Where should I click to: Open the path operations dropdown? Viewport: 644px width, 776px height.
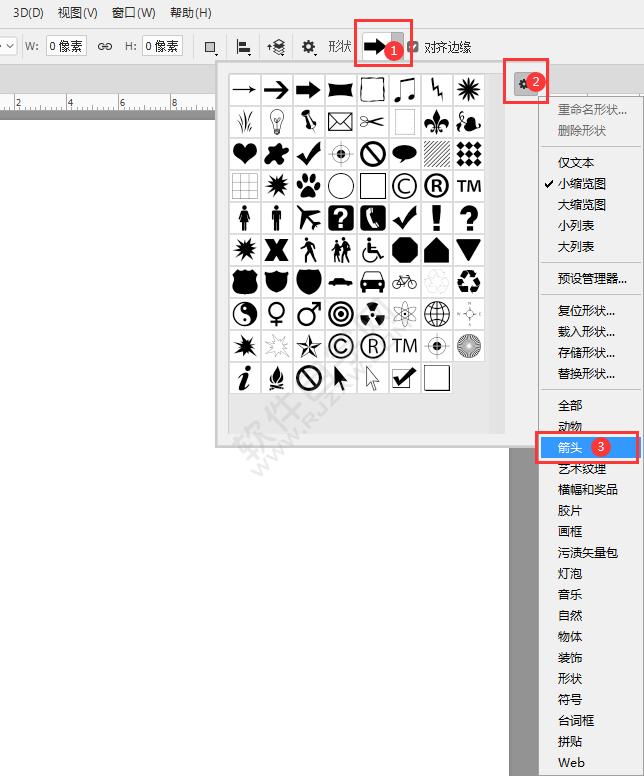(211, 47)
